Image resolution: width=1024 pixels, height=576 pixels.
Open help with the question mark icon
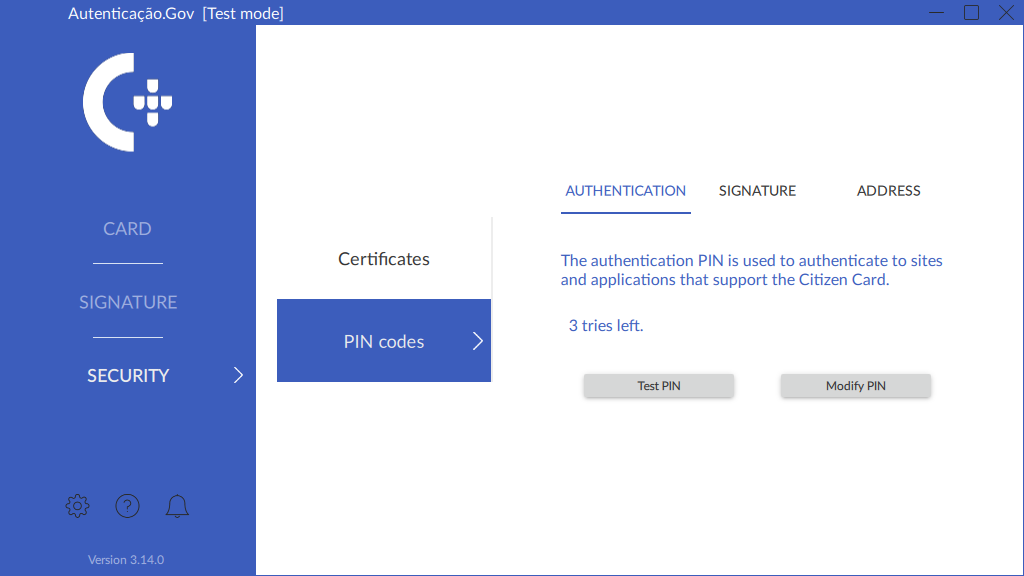(x=127, y=506)
